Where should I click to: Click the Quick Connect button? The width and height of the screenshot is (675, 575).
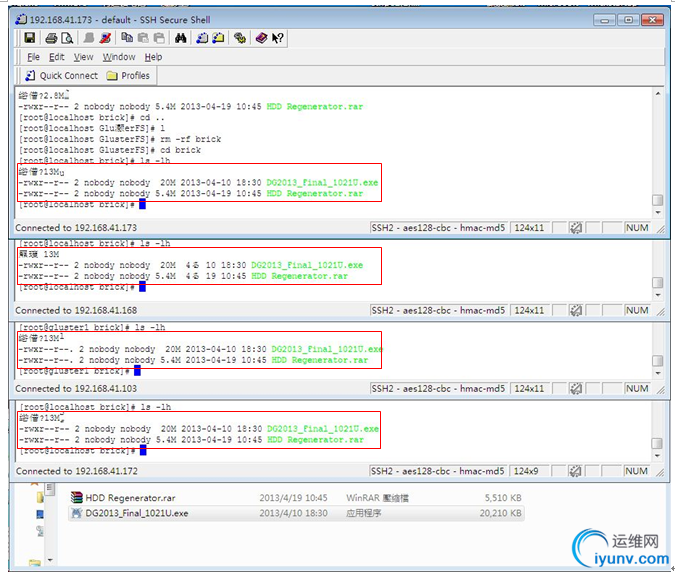[x=60, y=75]
